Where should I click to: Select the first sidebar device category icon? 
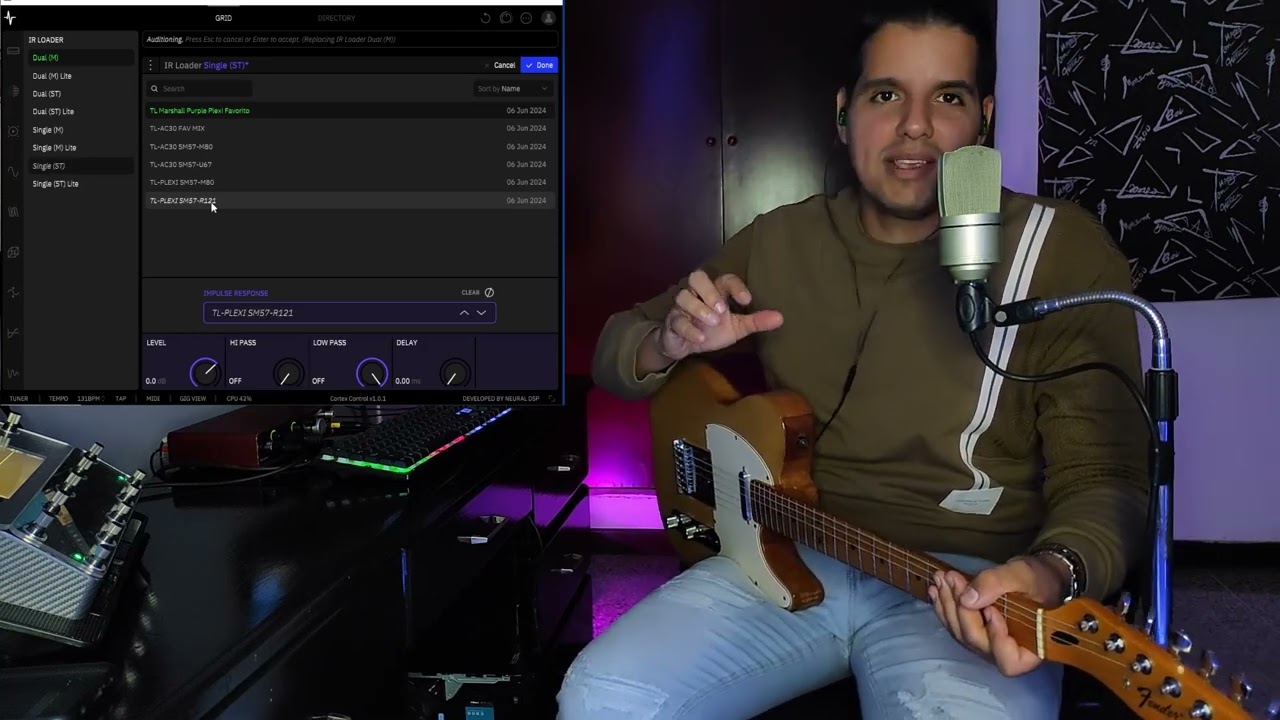[x=13, y=50]
